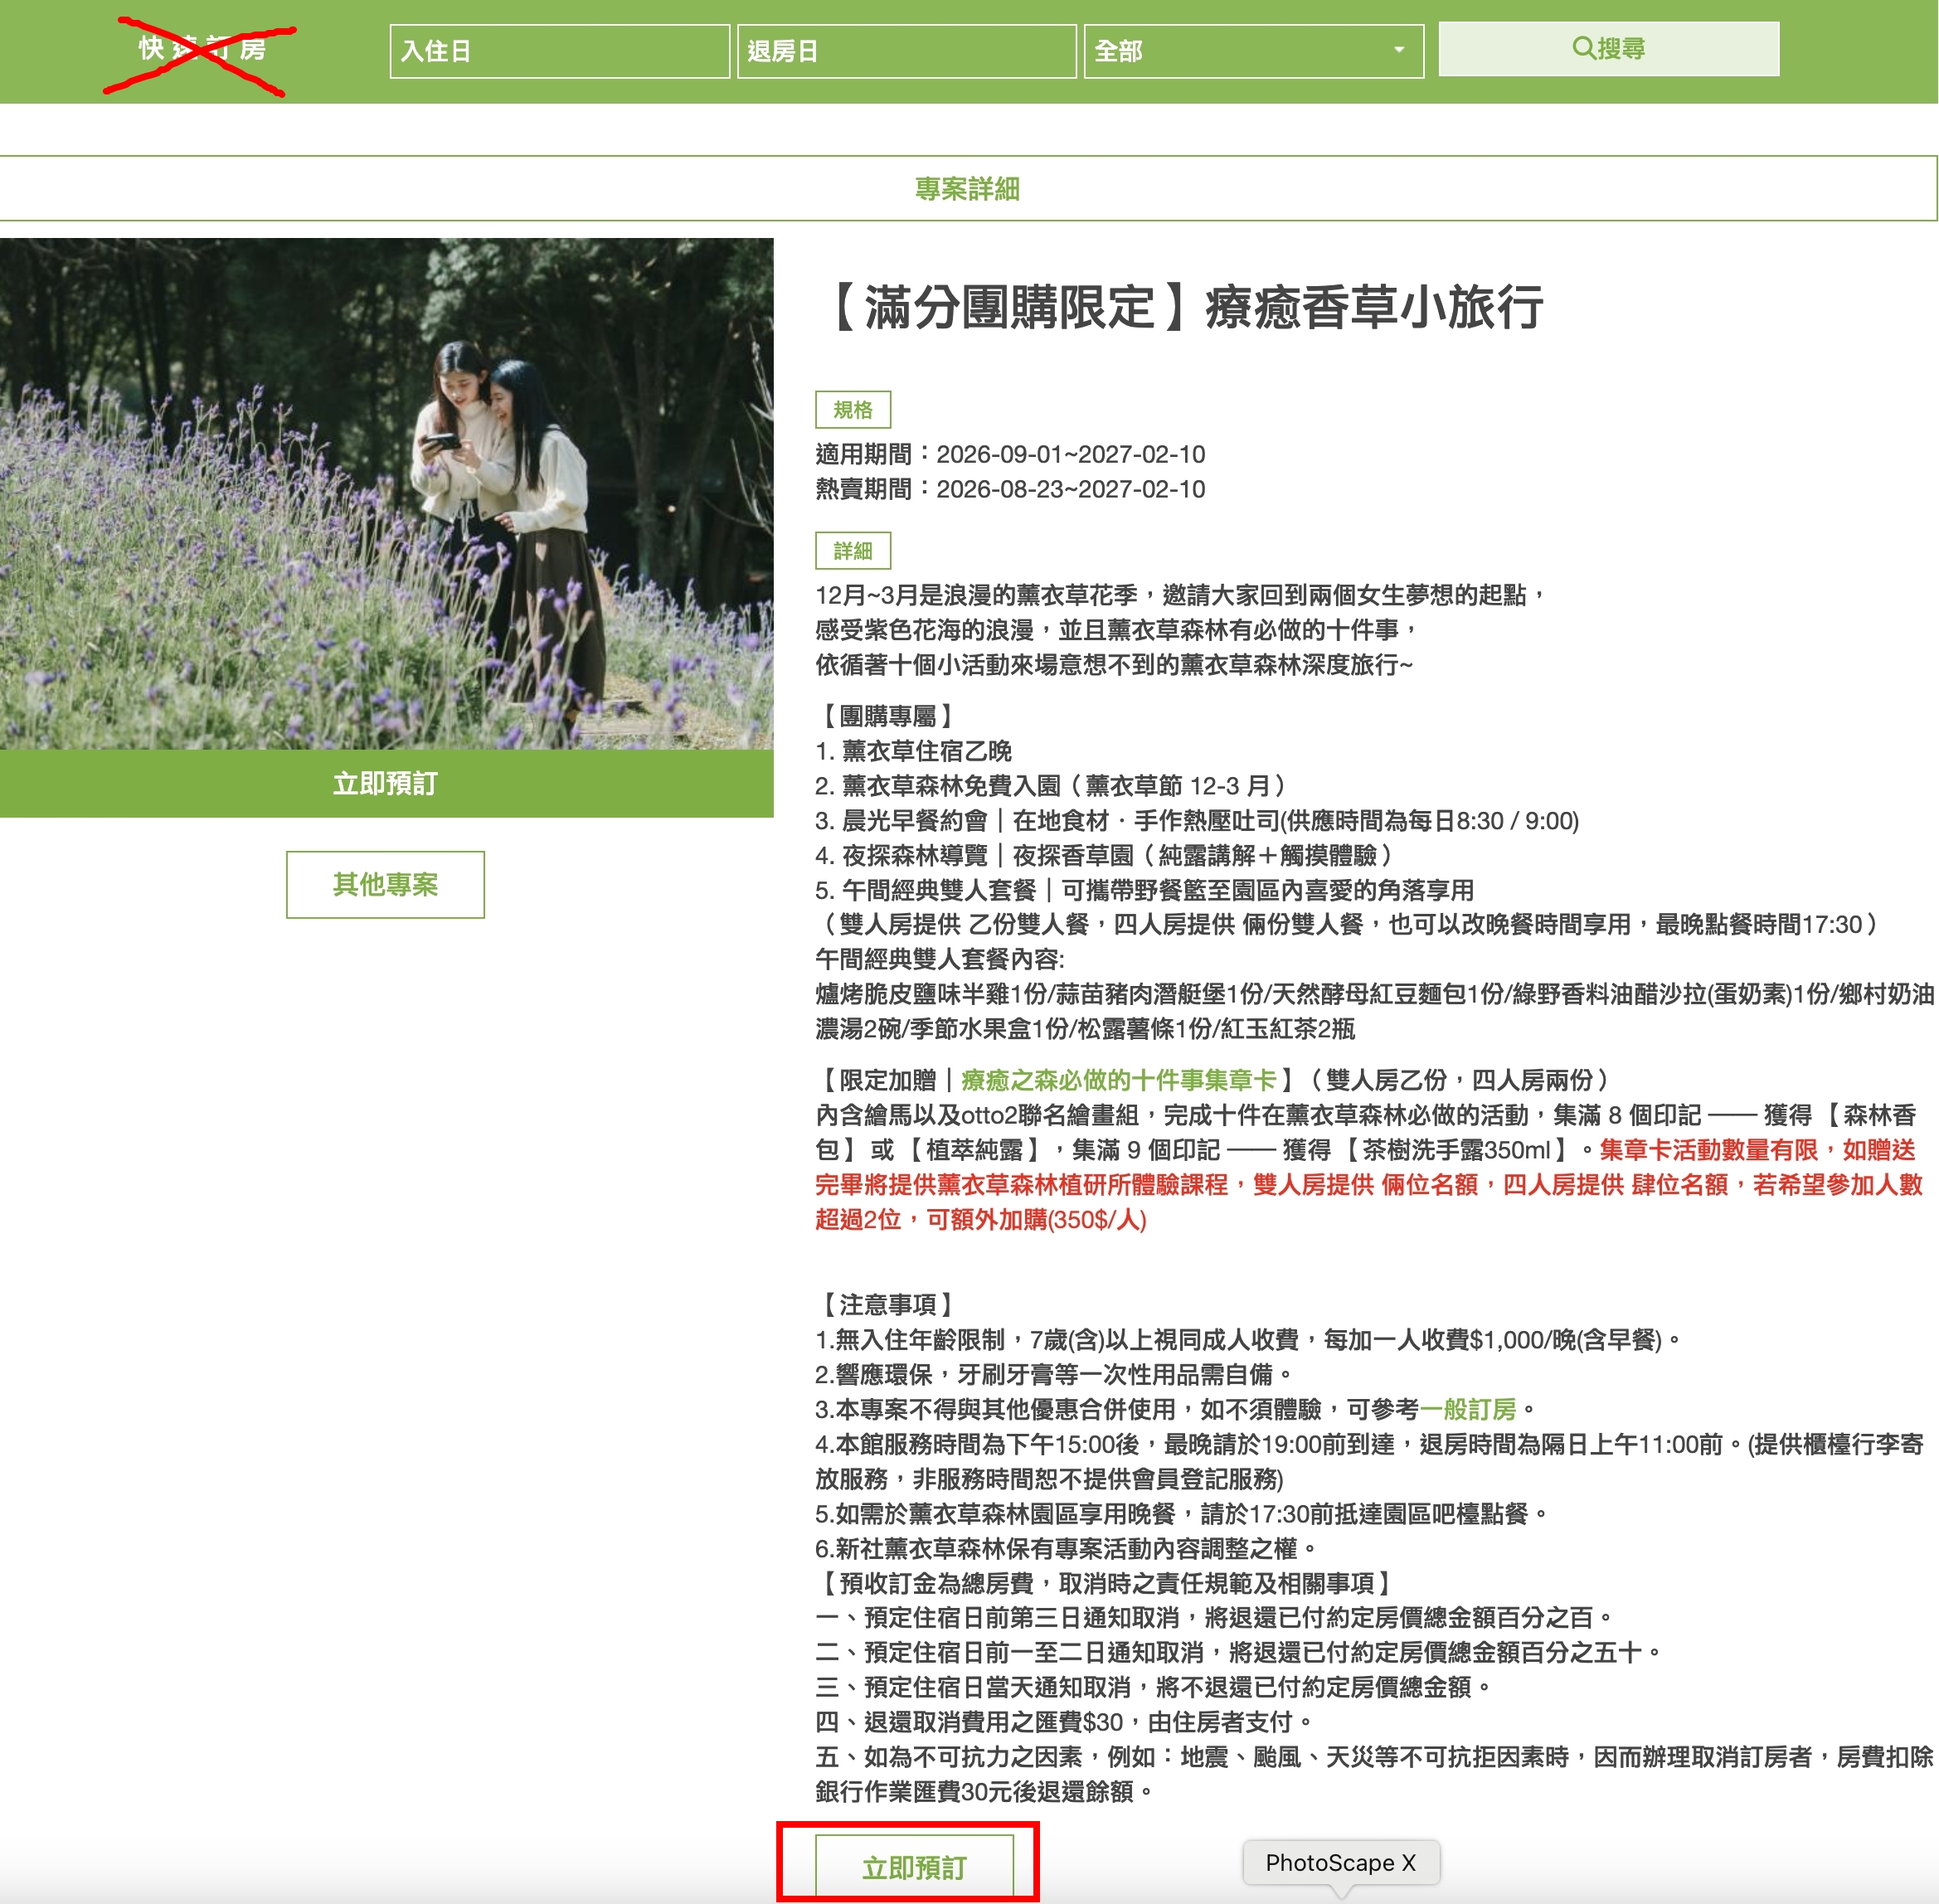Screen dimensions: 1939x1904
Task: Click the 入住日 check-in date field
Action: (559, 51)
